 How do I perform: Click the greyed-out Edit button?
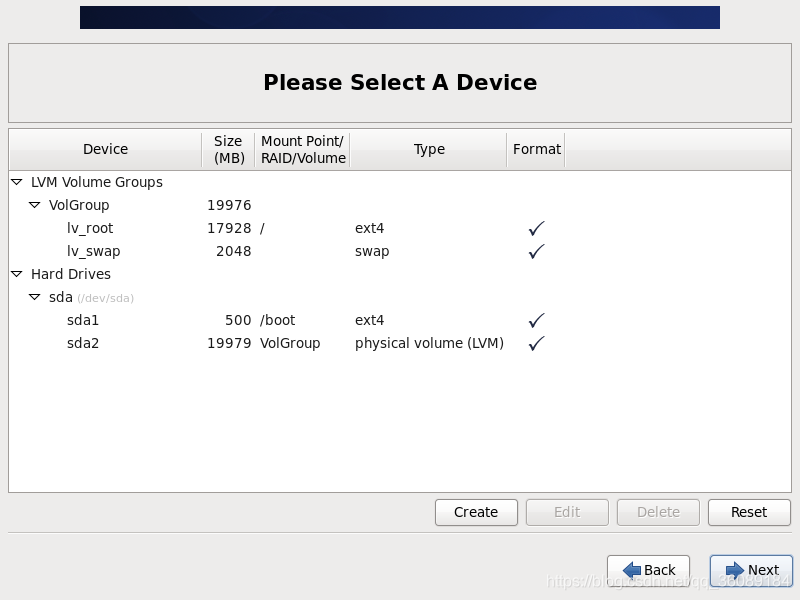click(567, 512)
